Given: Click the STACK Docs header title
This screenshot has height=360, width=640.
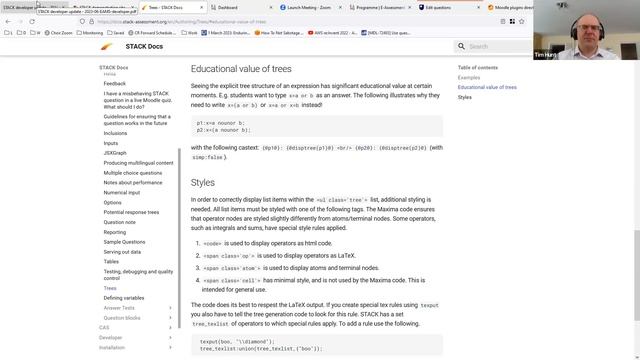Looking at the screenshot, I should tap(144, 47).
